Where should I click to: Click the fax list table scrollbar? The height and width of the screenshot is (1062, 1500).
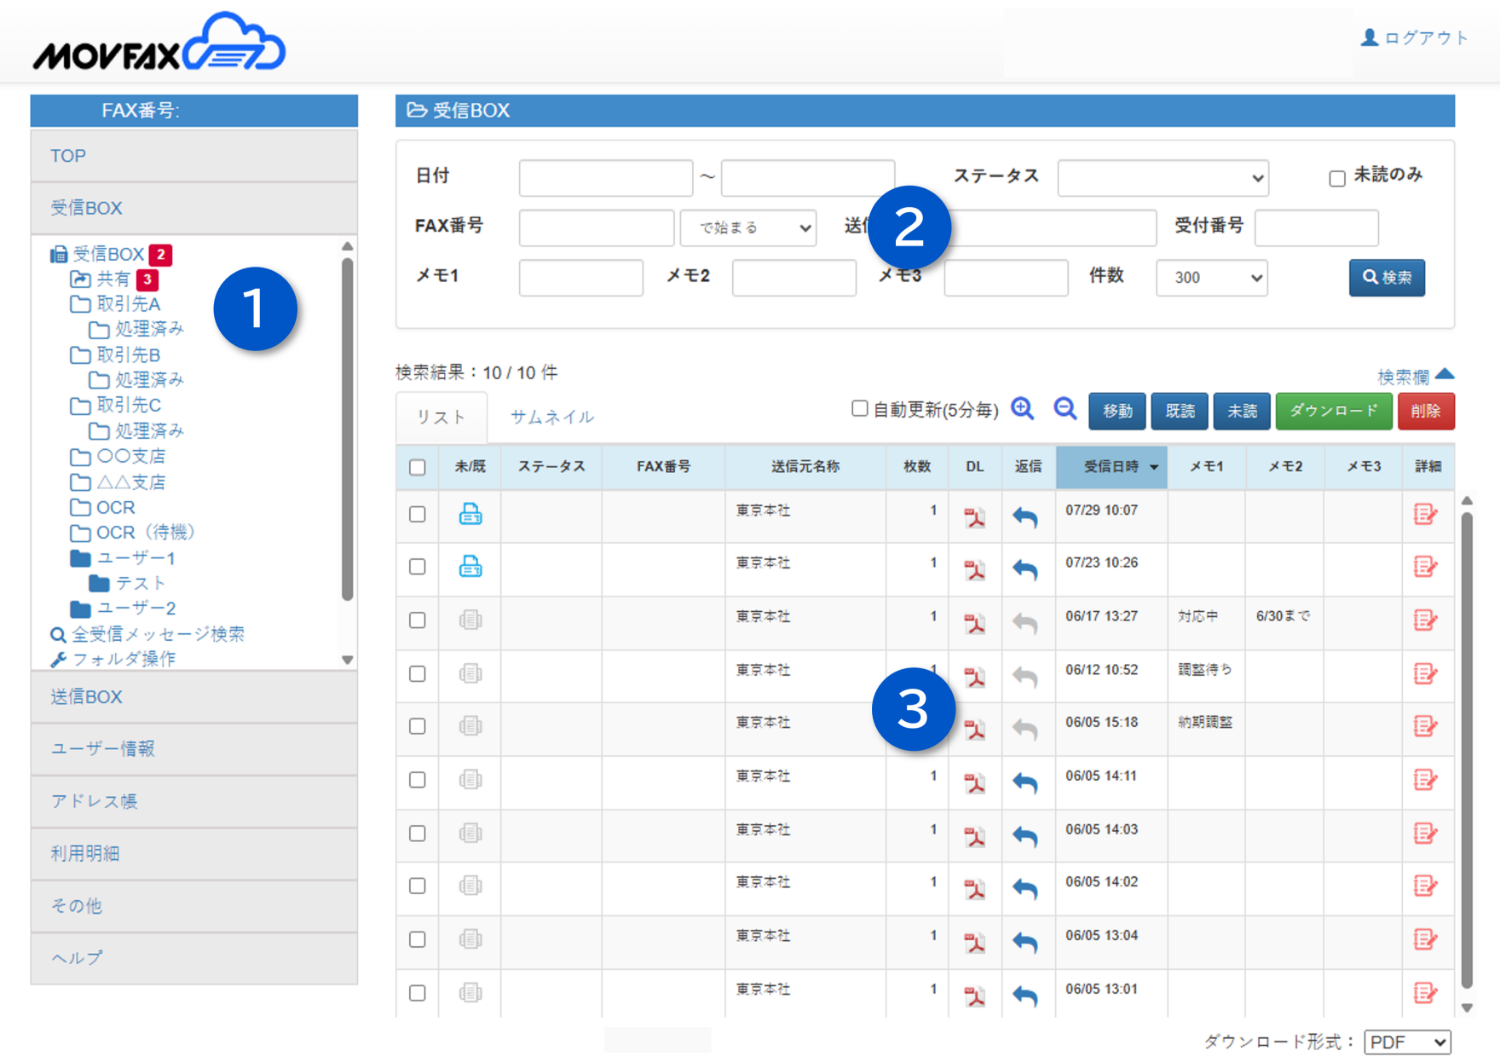[1467, 750]
